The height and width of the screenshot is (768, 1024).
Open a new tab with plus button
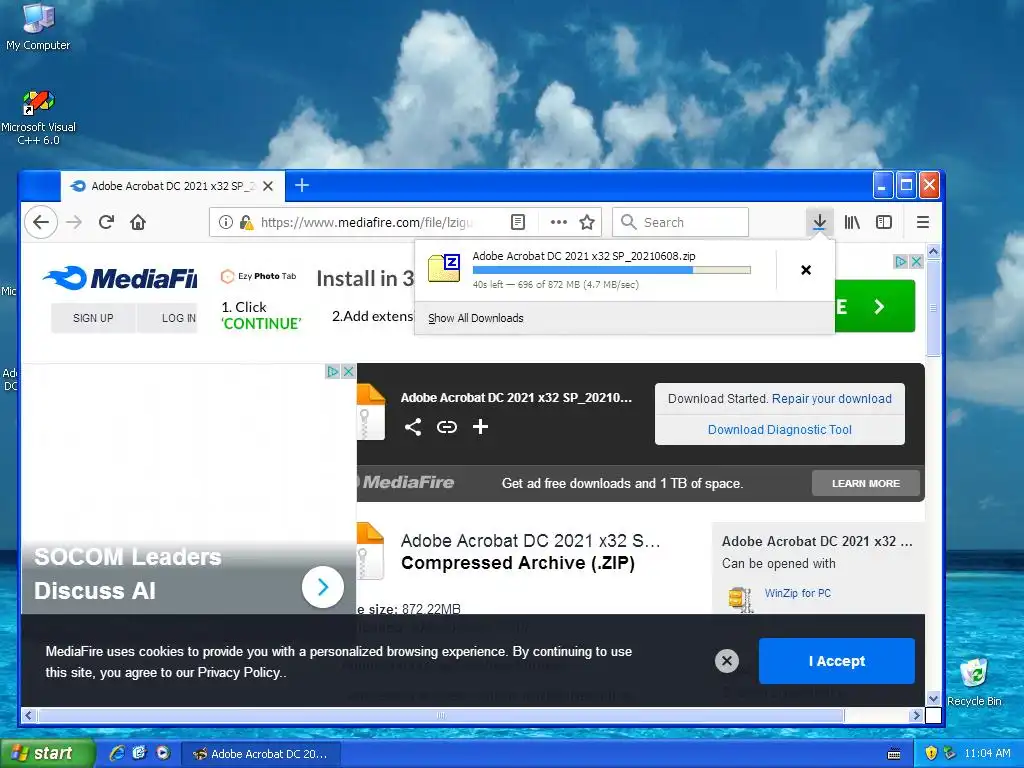[302, 185]
